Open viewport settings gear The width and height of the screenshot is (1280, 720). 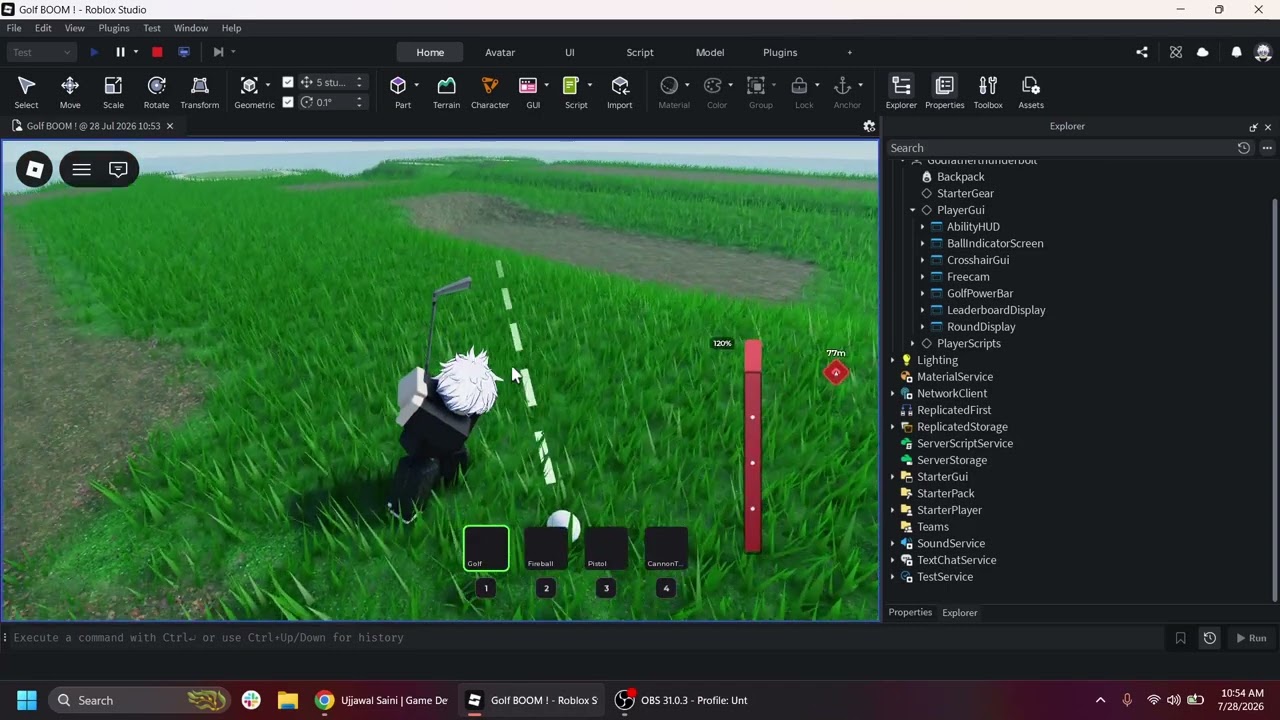pyautogui.click(x=869, y=126)
